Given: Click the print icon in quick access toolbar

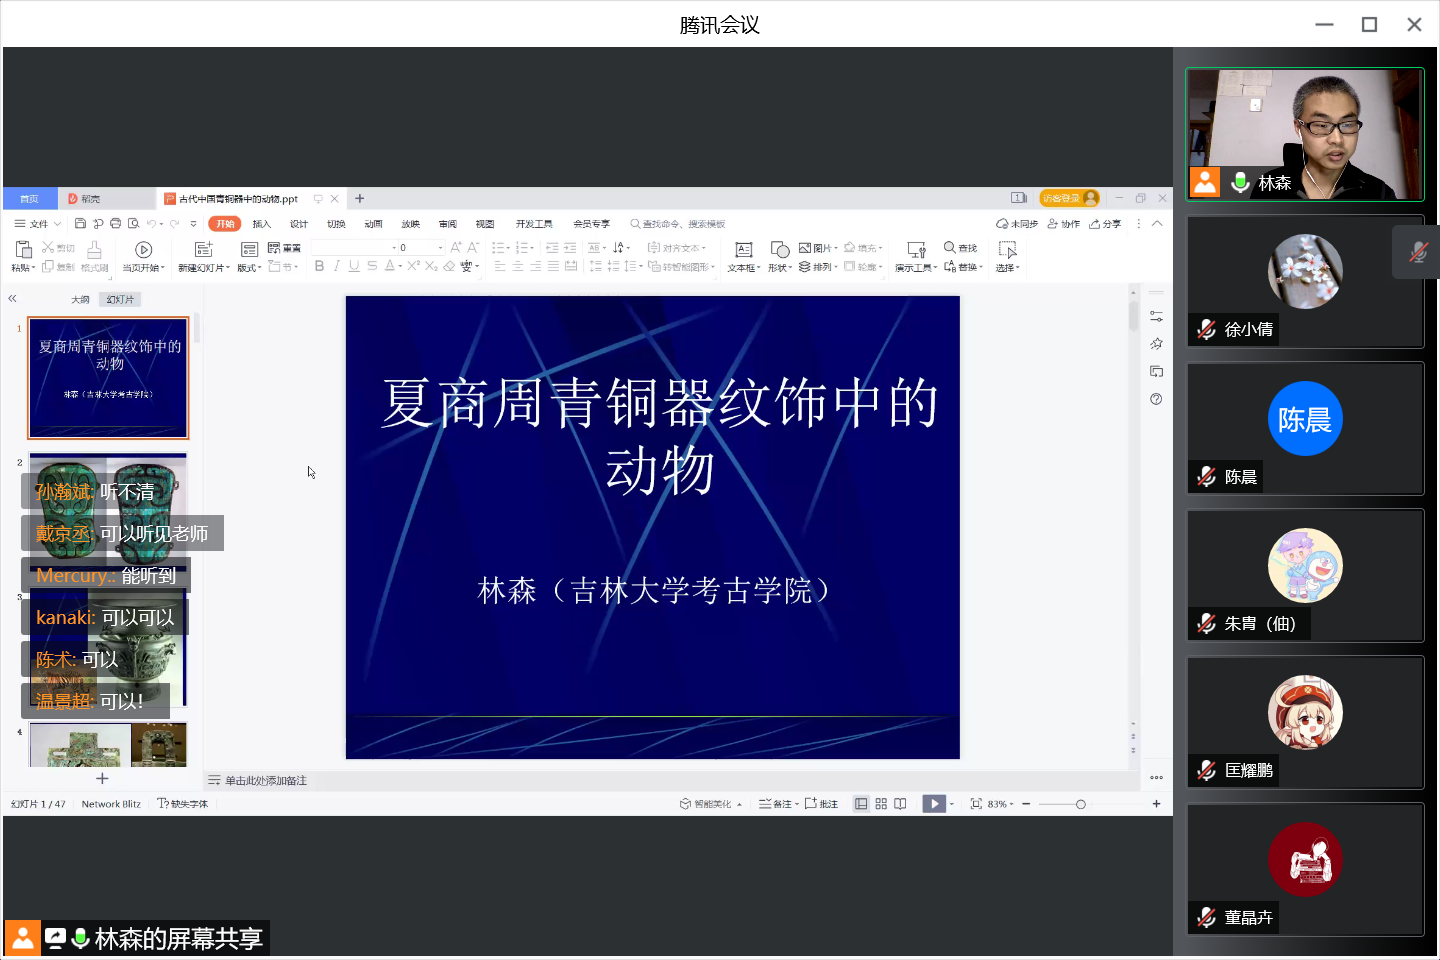Looking at the screenshot, I should pos(115,224).
